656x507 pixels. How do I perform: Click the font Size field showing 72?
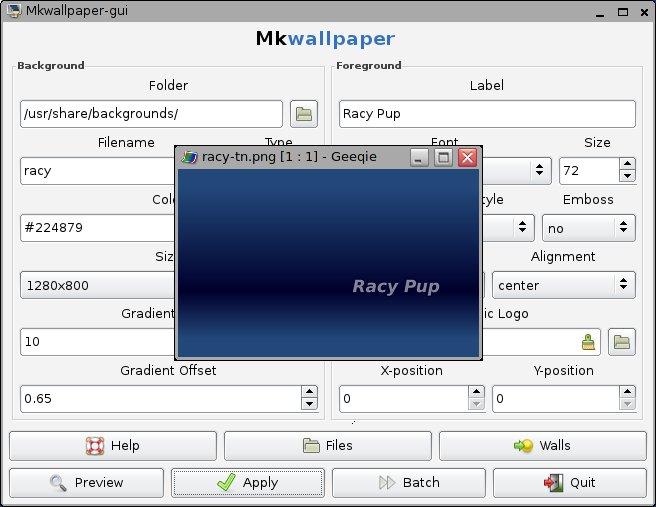click(589, 171)
